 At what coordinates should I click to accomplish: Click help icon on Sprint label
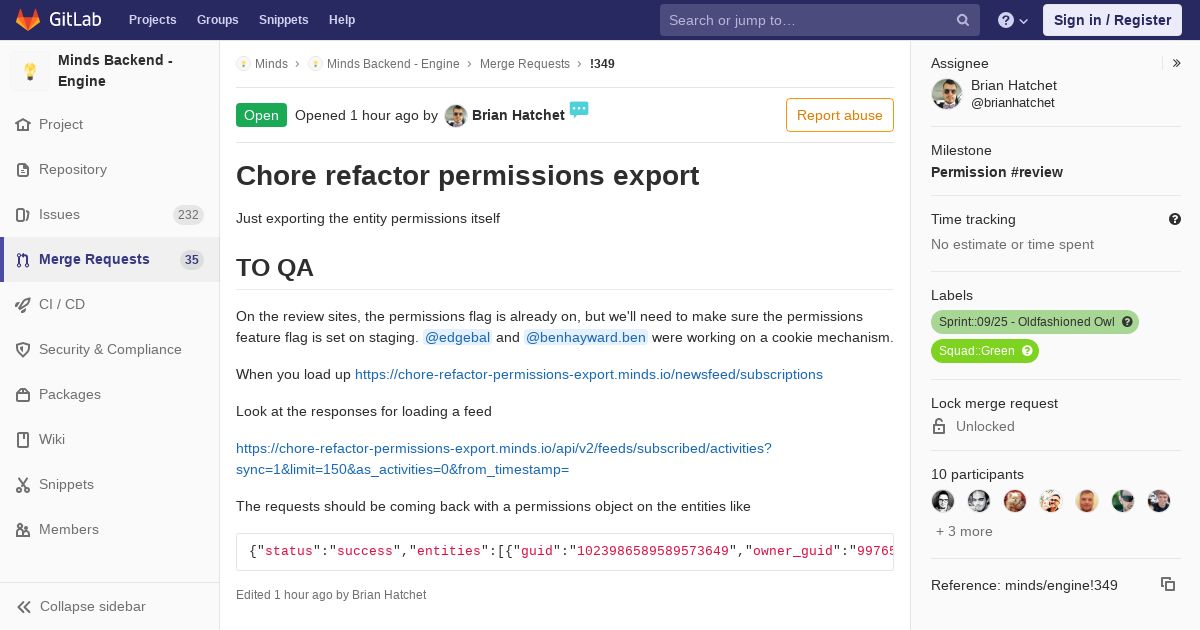1127,322
